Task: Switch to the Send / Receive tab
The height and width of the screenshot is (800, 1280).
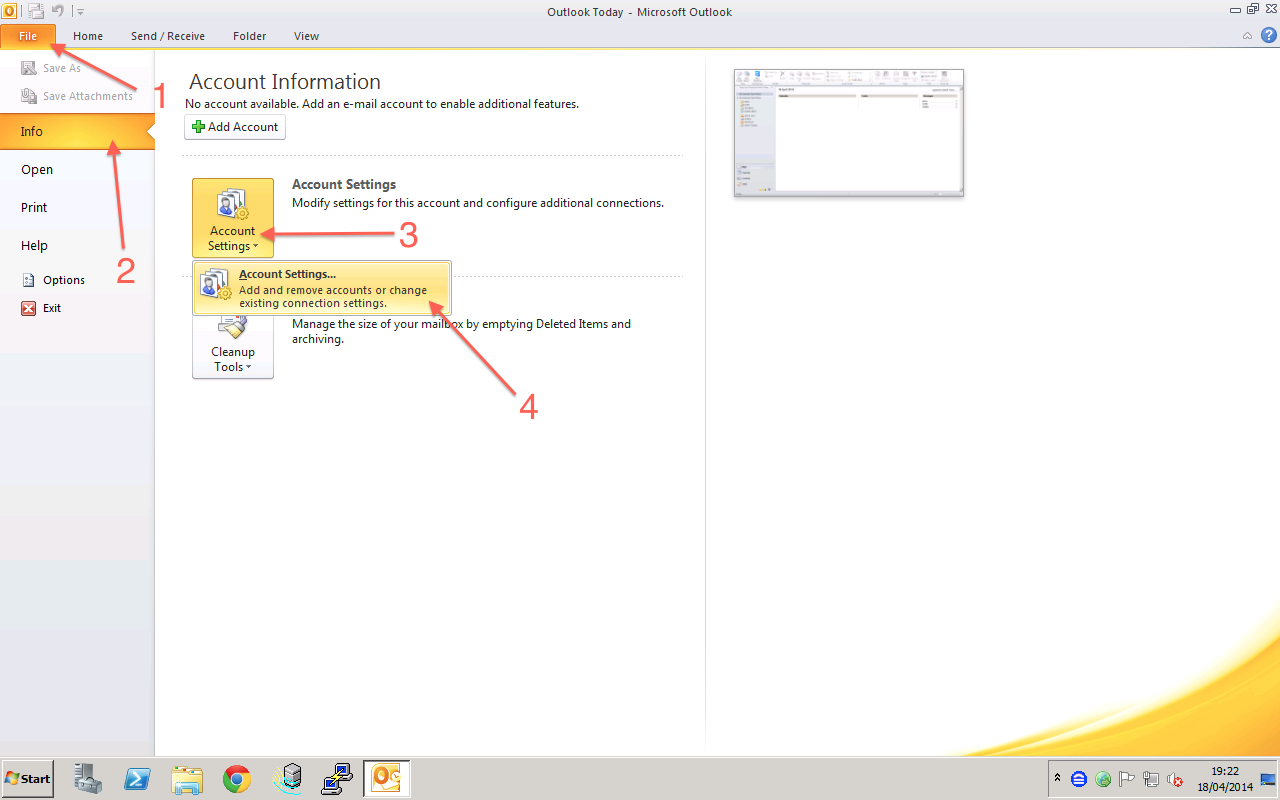Action: tap(168, 36)
